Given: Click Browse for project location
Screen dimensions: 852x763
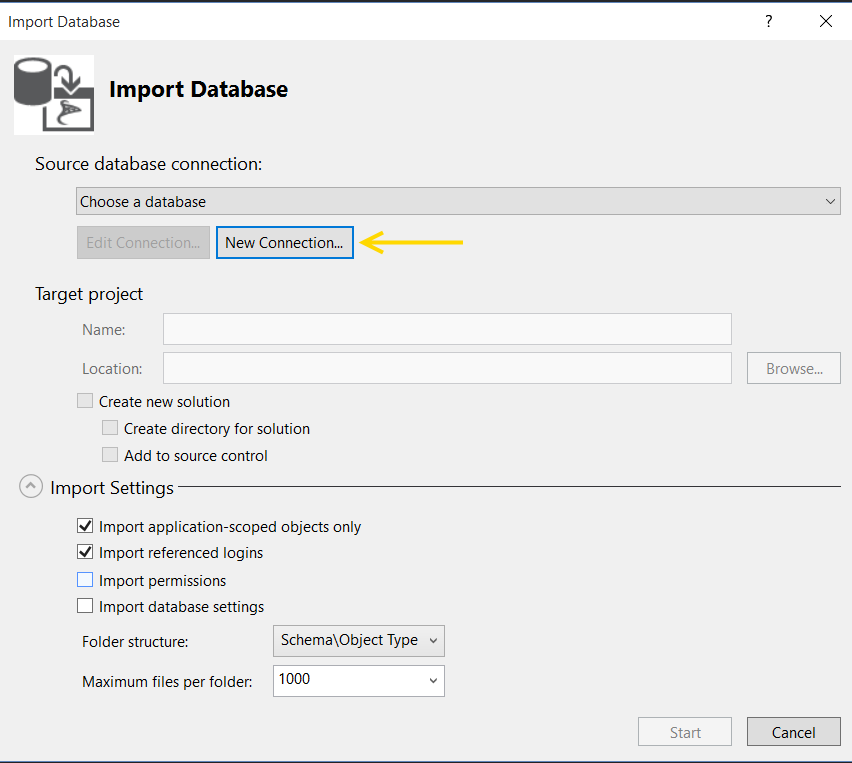Looking at the screenshot, I should tap(793, 368).
